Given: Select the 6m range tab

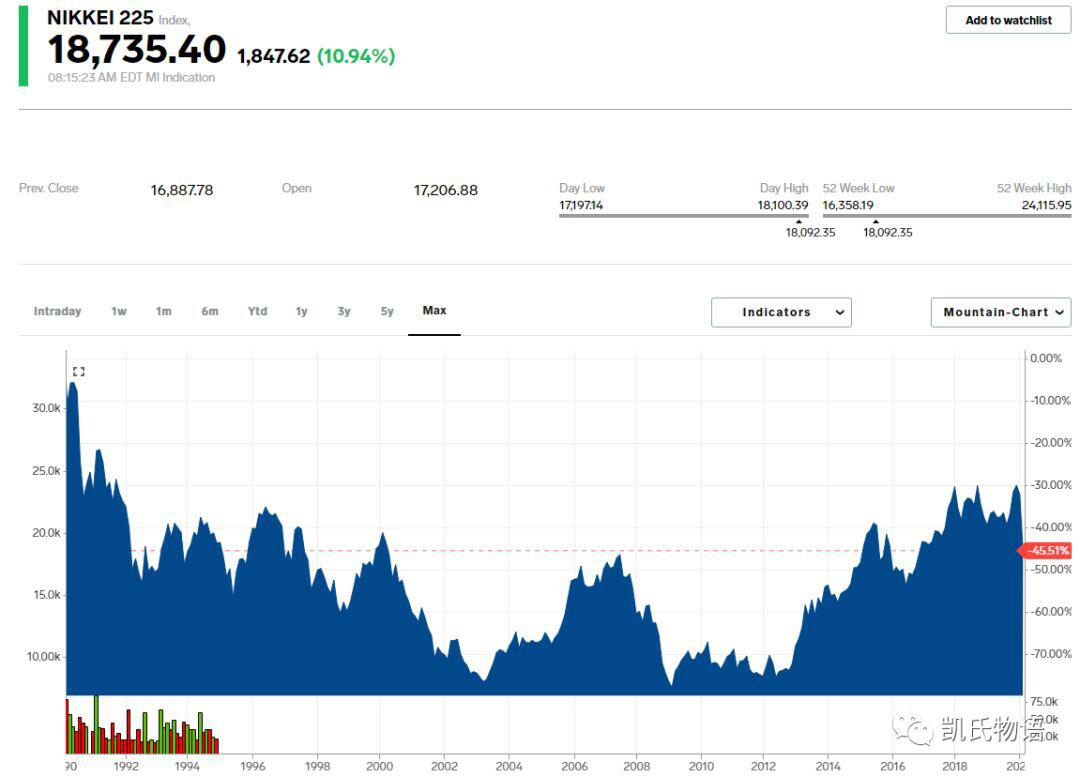Looking at the screenshot, I should point(210,311).
